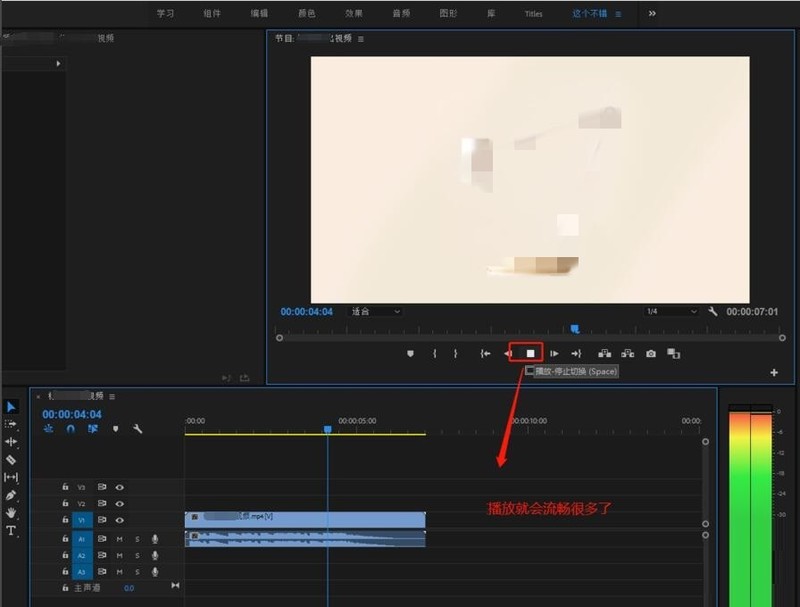
Task: Open Program Monitor wrench settings
Action: [x=713, y=312]
